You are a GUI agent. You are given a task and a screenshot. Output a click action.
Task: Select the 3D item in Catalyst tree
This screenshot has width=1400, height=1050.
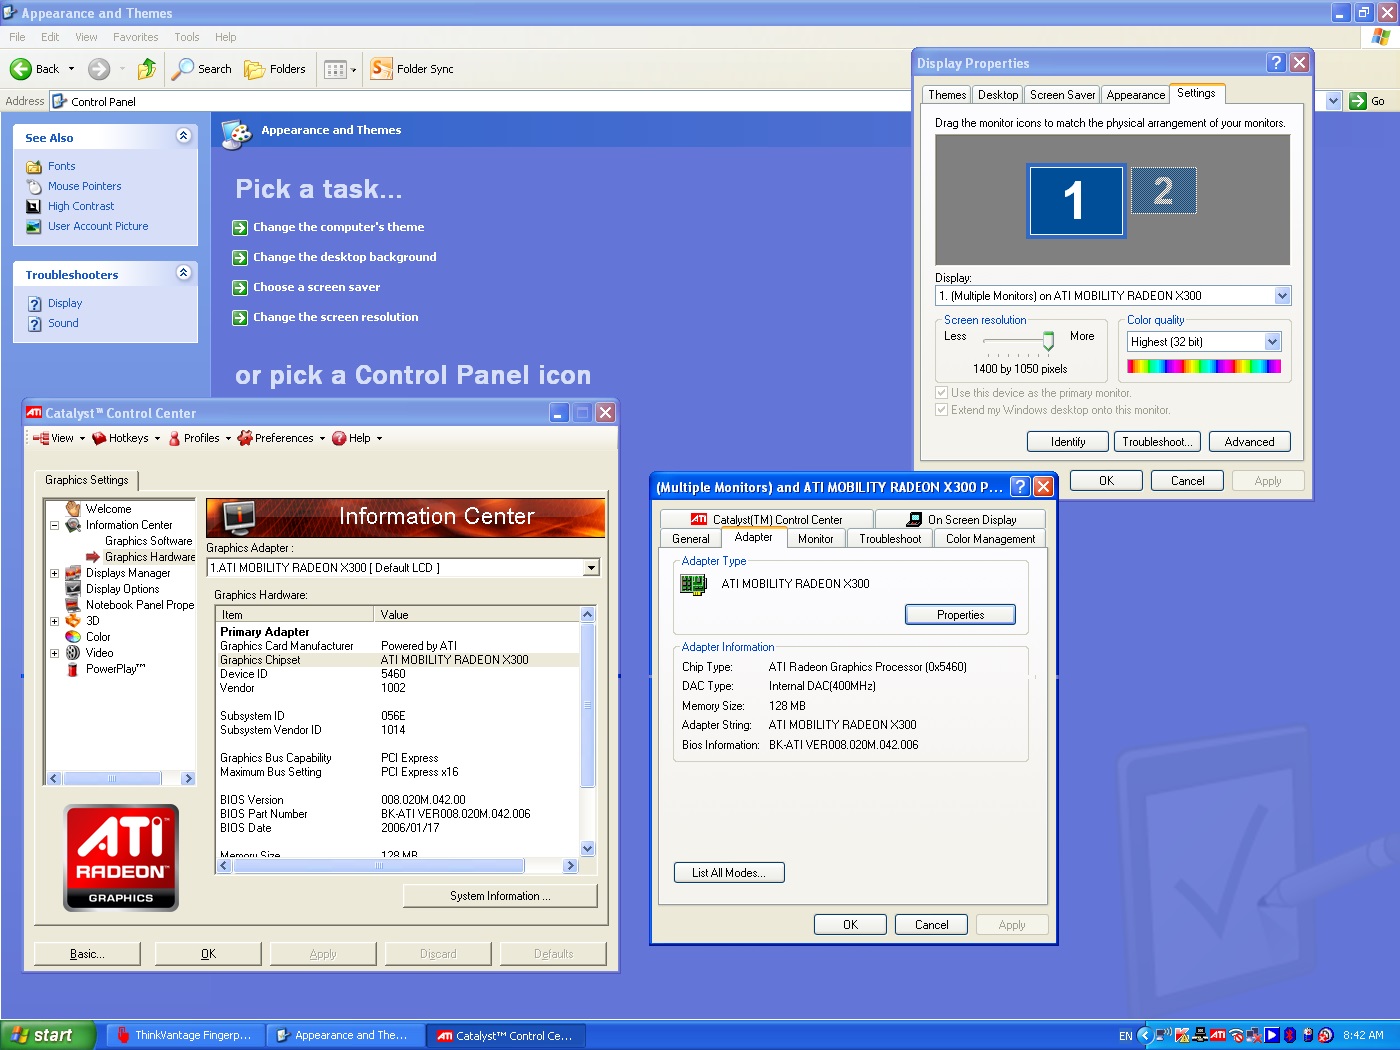(93, 621)
